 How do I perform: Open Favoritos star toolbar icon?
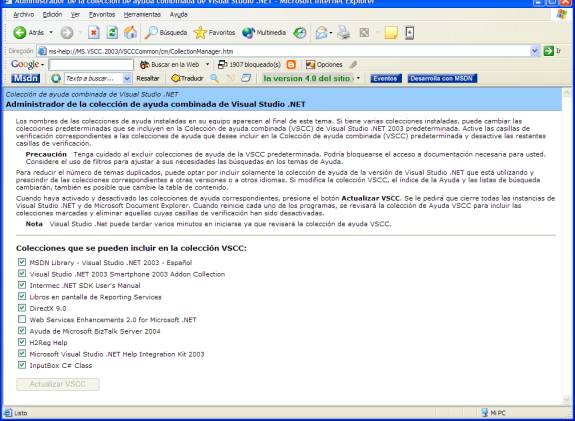click(200, 33)
